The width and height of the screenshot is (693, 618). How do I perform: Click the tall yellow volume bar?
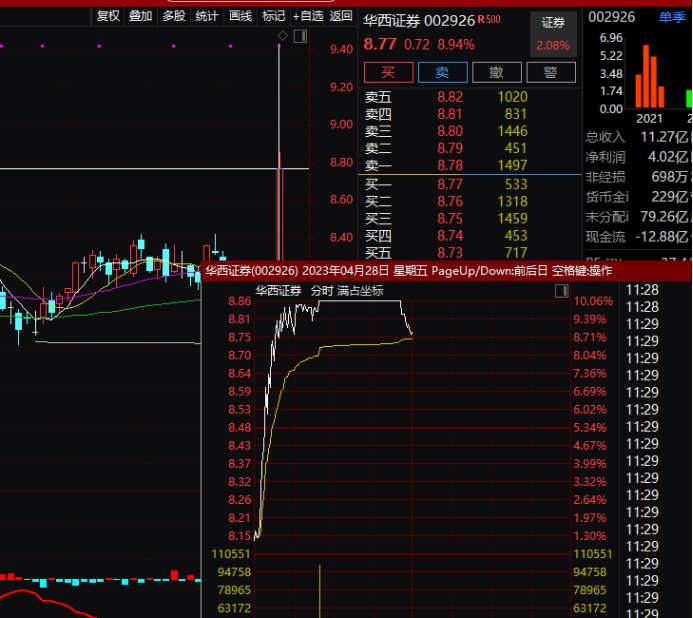tap(320, 591)
